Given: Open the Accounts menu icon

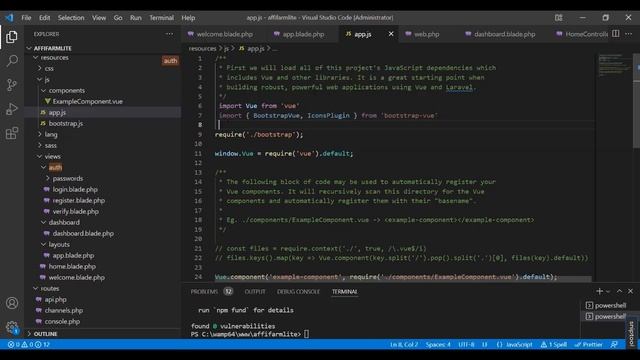Looking at the screenshot, I should (12, 303).
